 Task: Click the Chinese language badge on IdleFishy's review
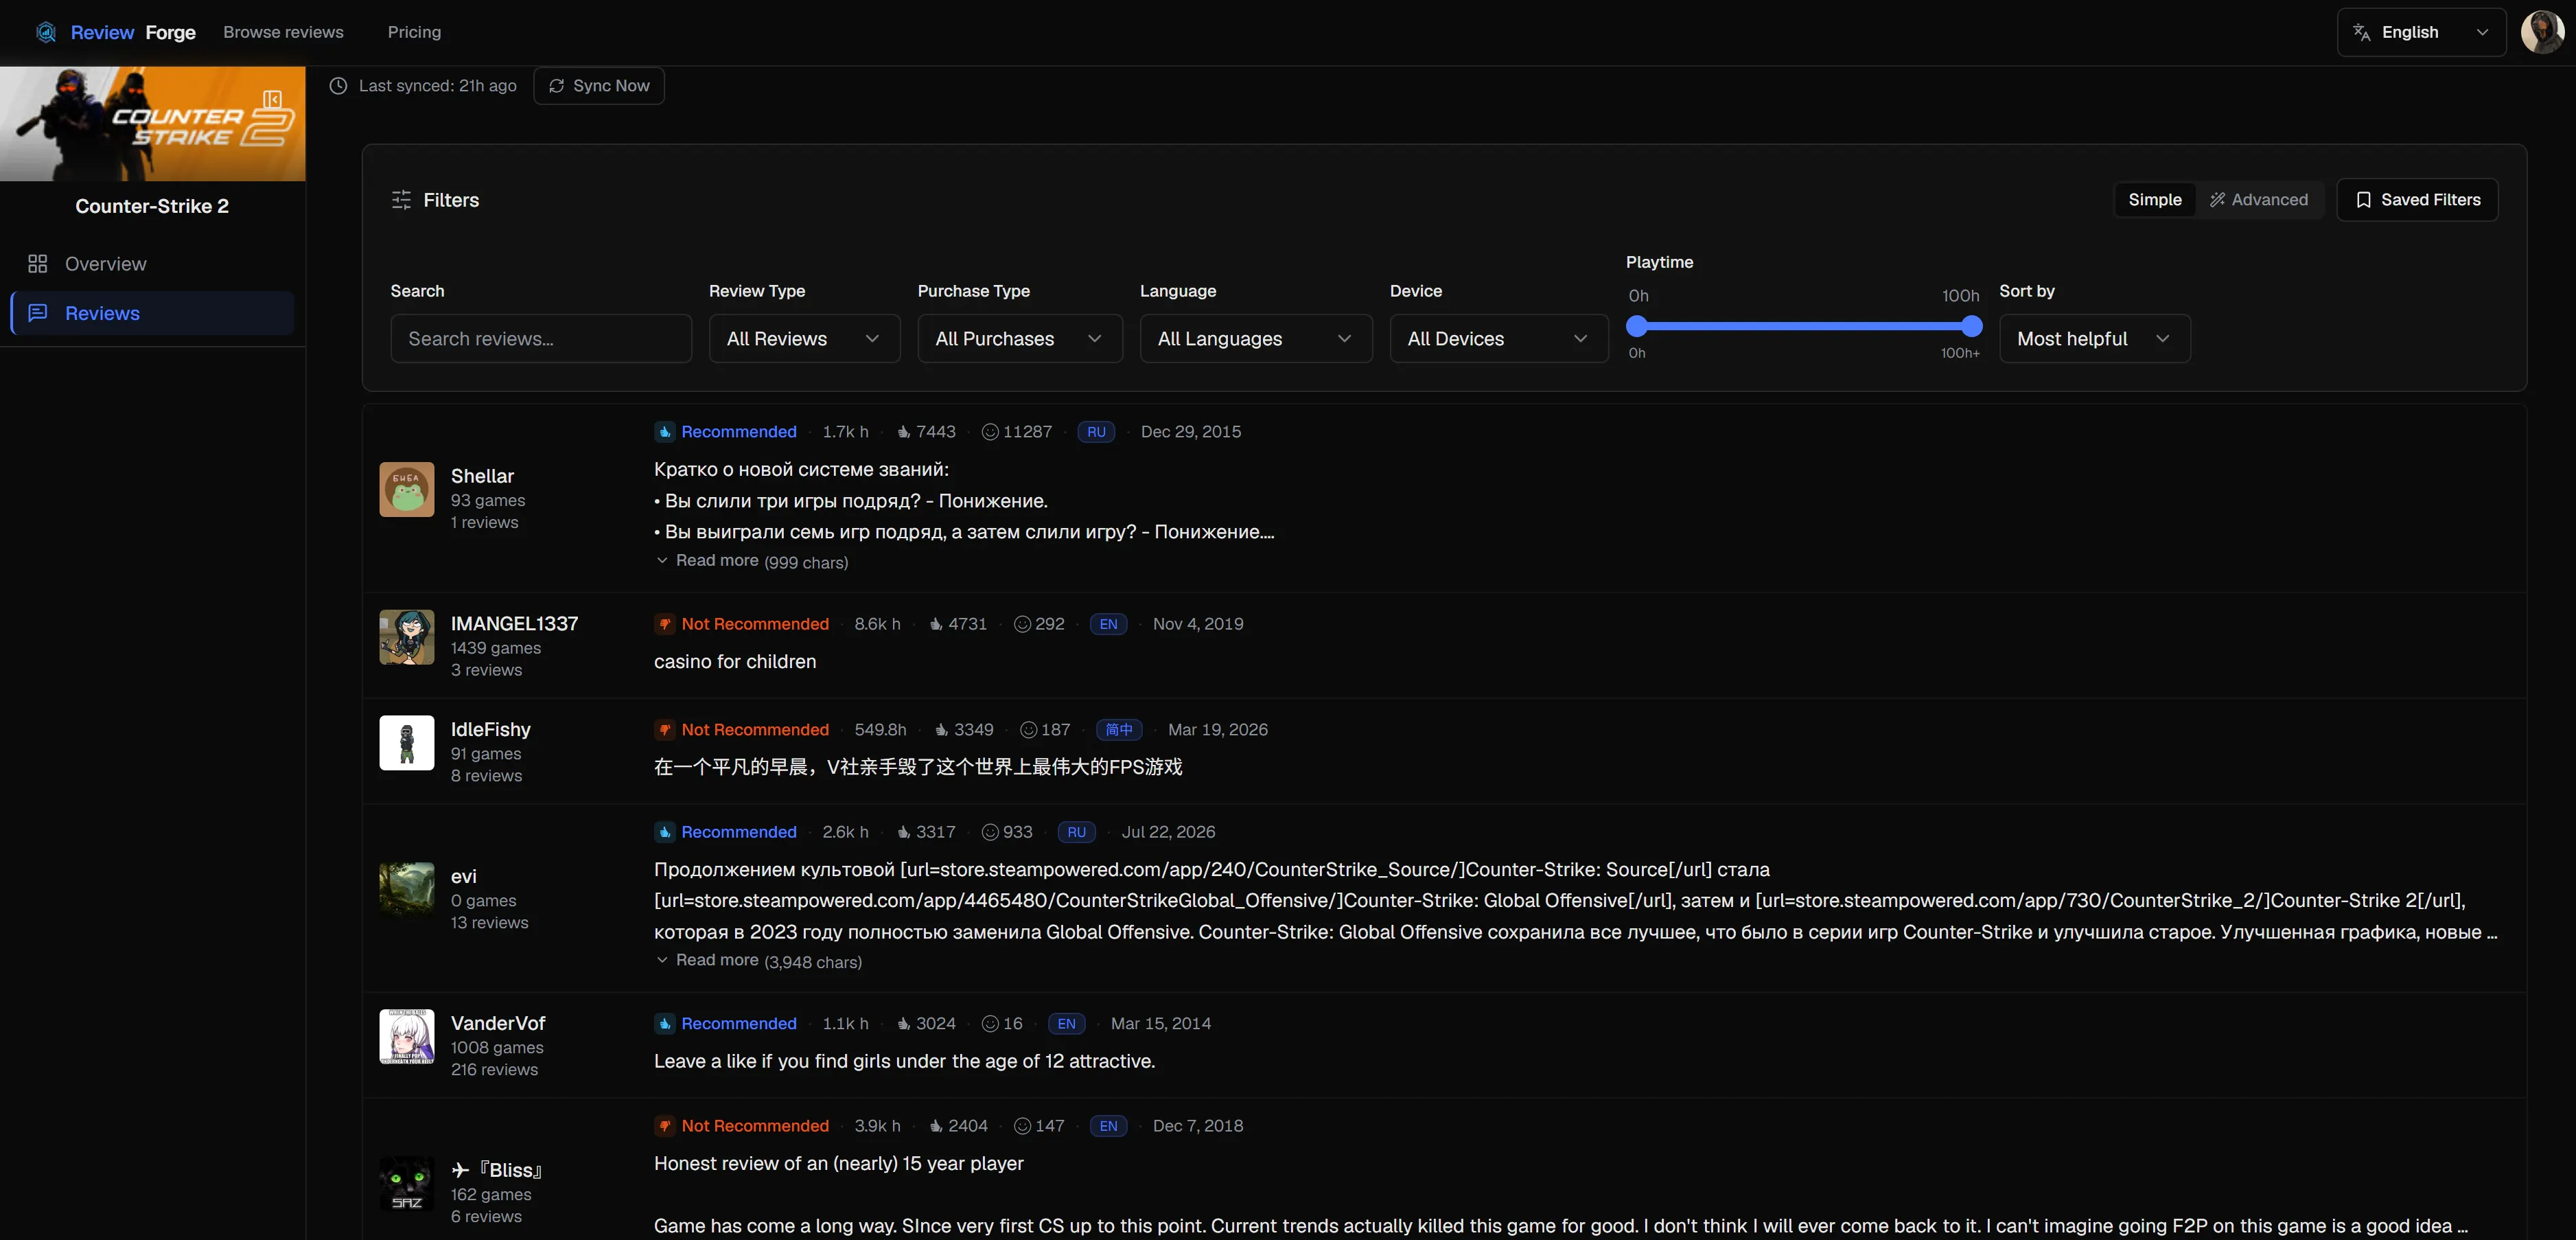(1119, 730)
